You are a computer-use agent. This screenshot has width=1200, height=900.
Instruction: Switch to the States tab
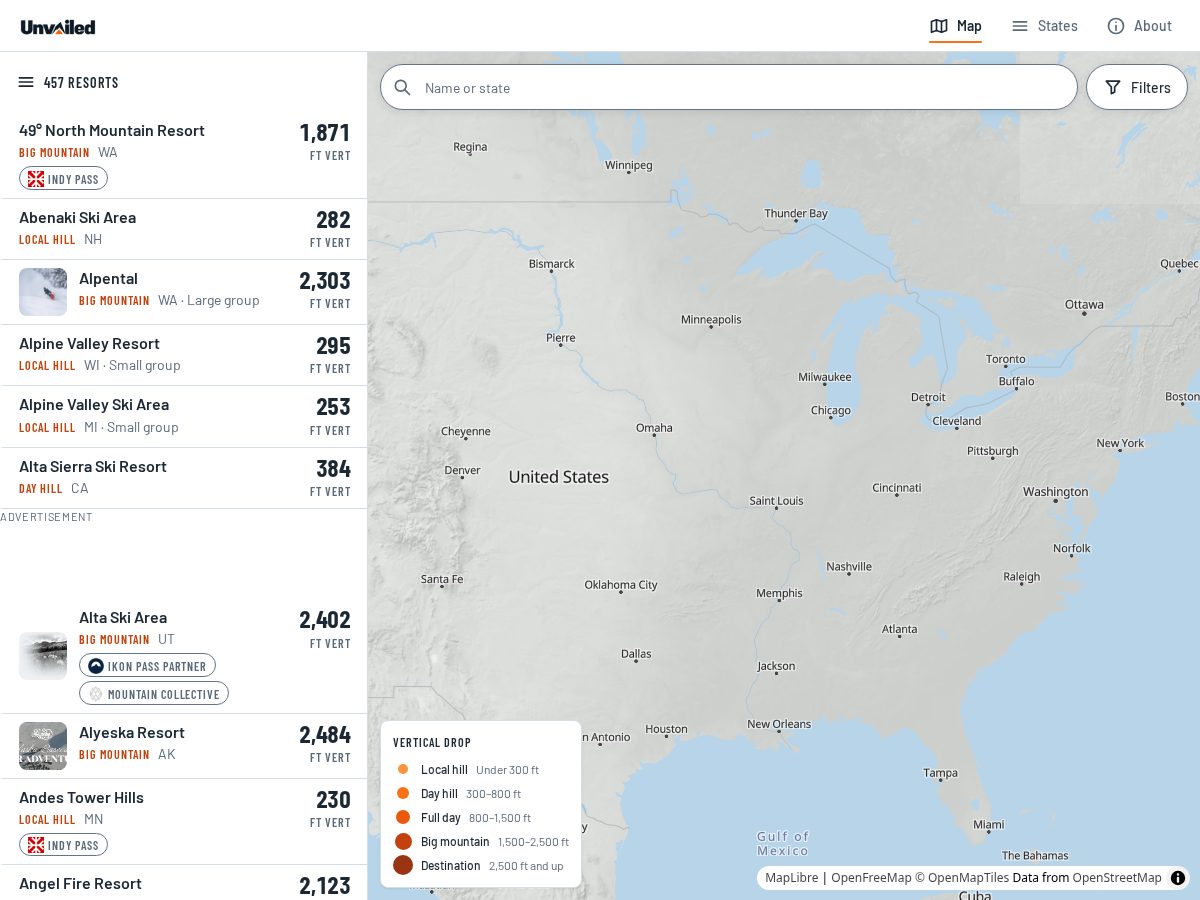coord(1044,26)
